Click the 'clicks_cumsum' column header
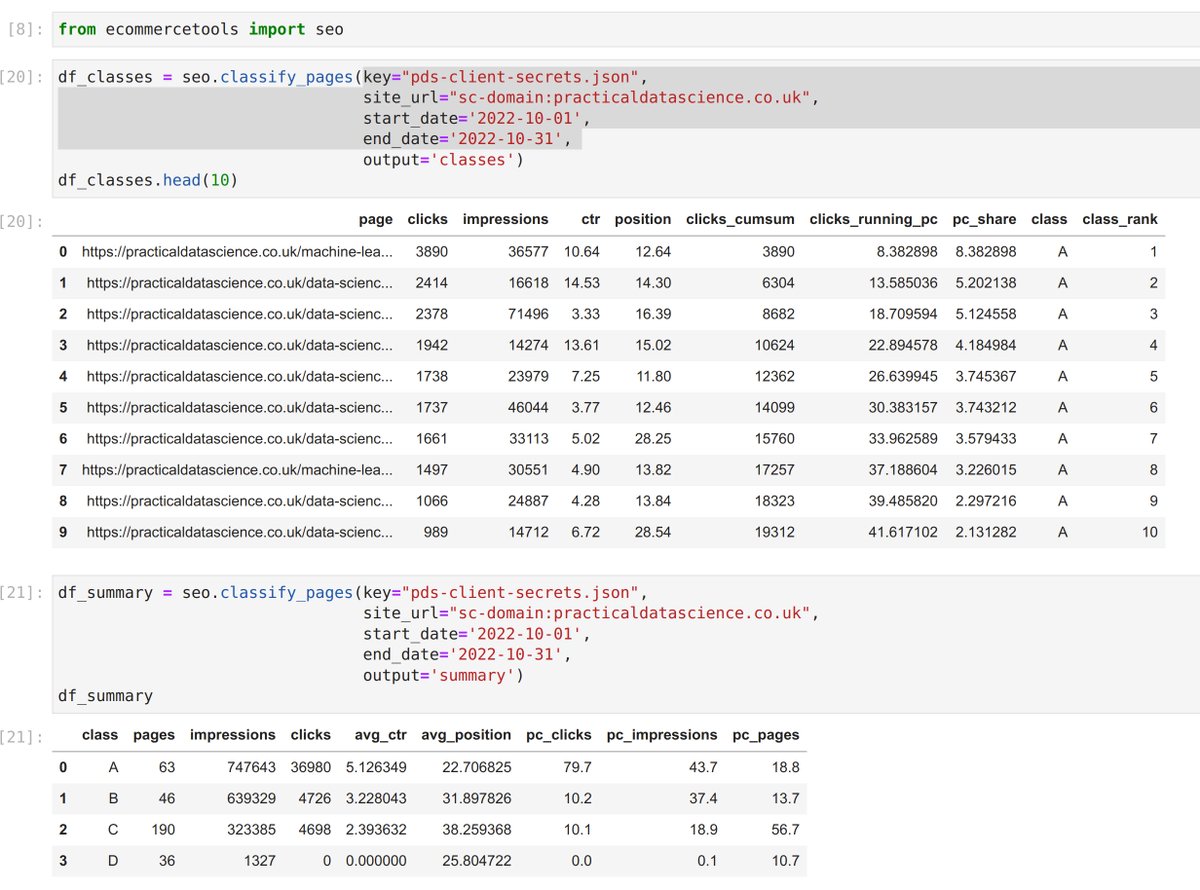 click(740, 219)
